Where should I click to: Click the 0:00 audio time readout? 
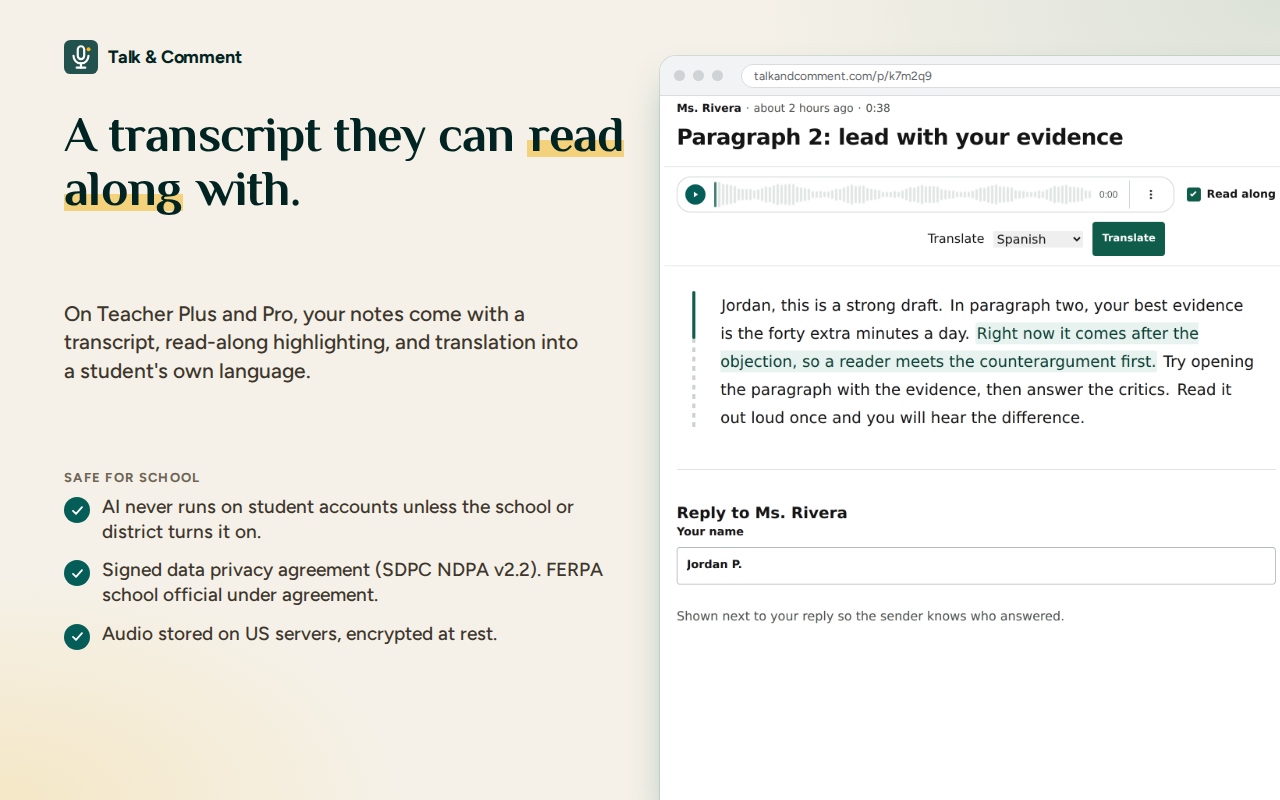(1108, 195)
